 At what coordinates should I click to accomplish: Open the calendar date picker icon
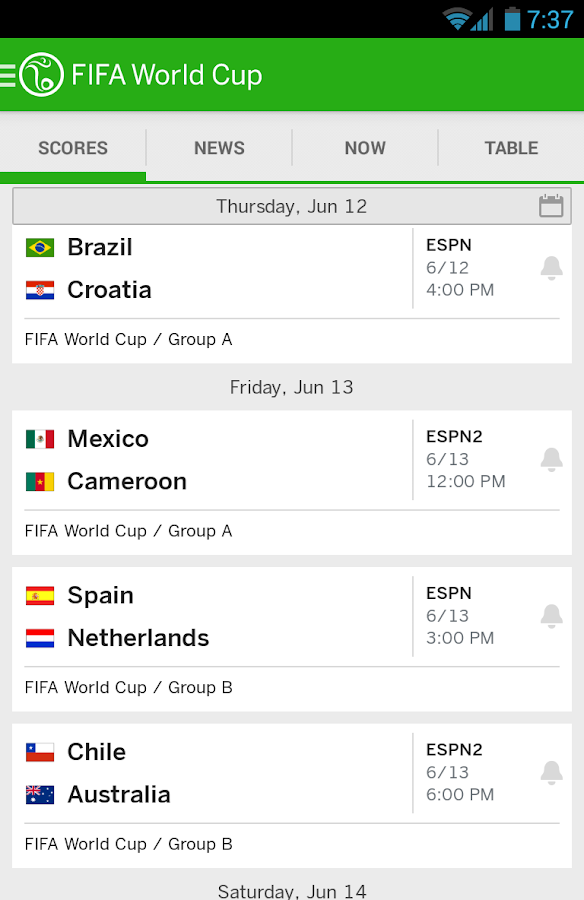coord(551,205)
